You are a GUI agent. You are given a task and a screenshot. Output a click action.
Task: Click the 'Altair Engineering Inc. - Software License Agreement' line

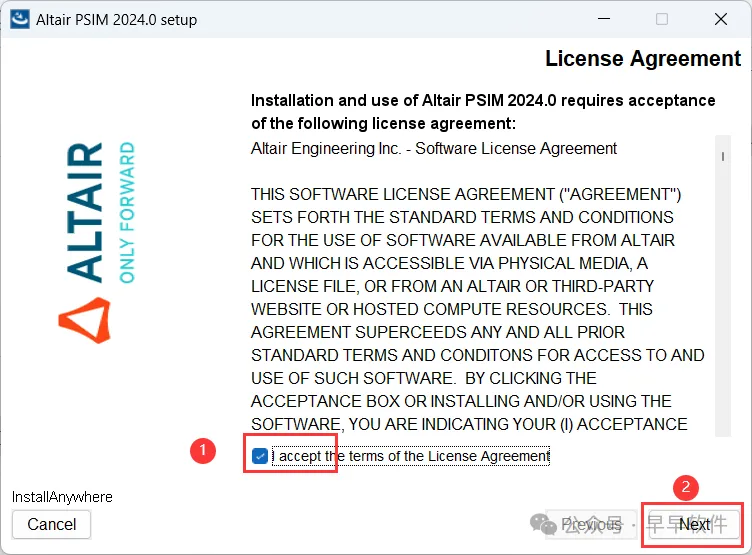tap(434, 149)
